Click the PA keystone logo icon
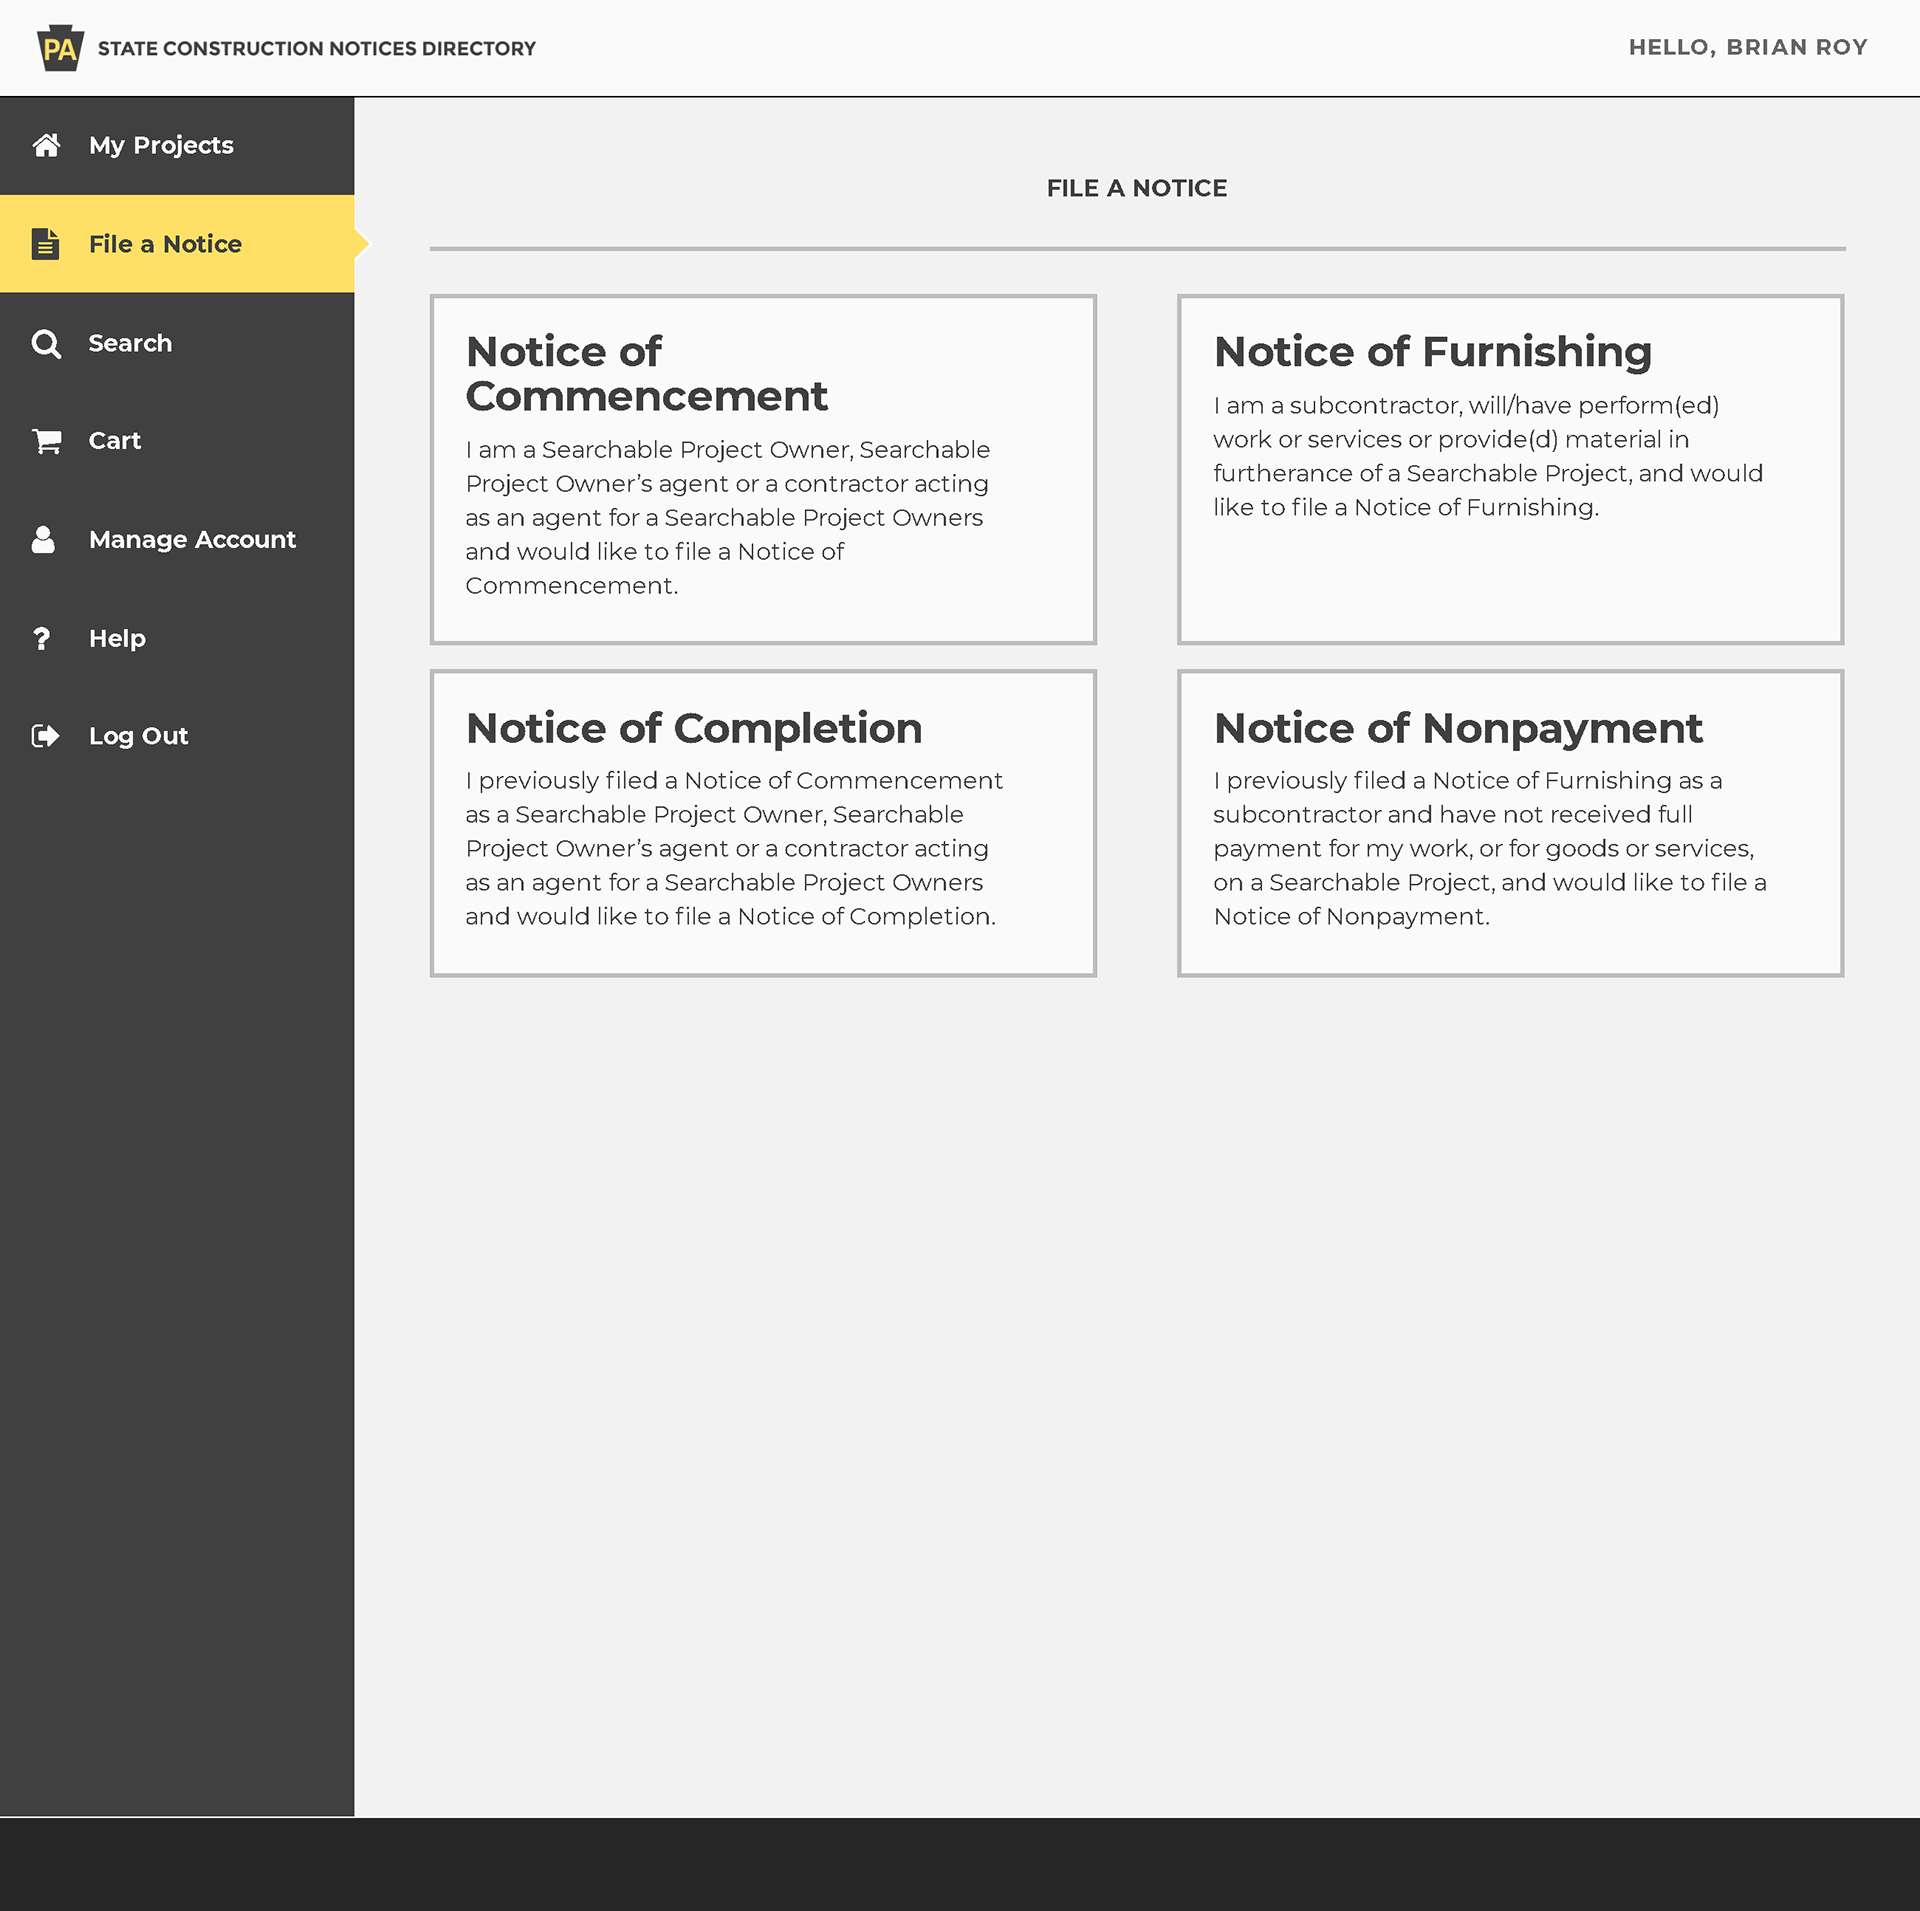The width and height of the screenshot is (1920, 1911). click(x=60, y=48)
